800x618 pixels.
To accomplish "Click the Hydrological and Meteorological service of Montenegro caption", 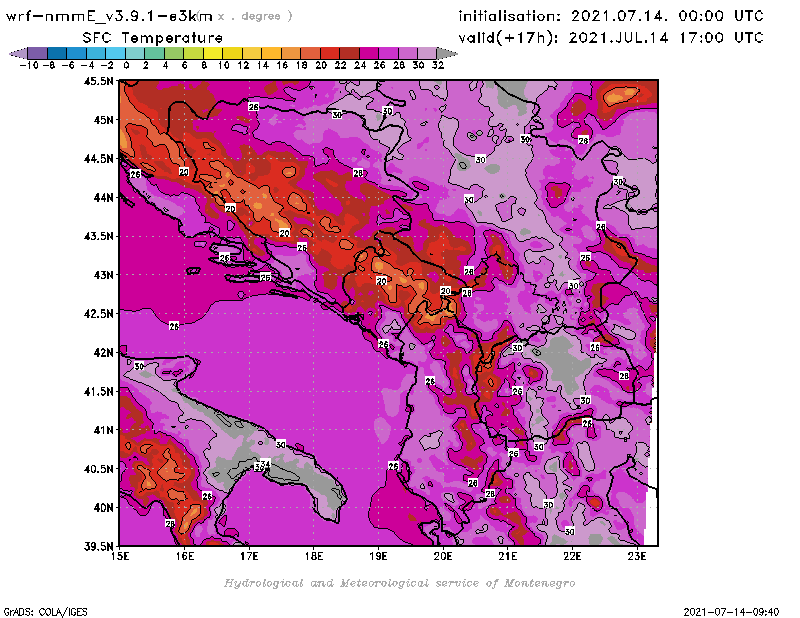I will [x=399, y=583].
